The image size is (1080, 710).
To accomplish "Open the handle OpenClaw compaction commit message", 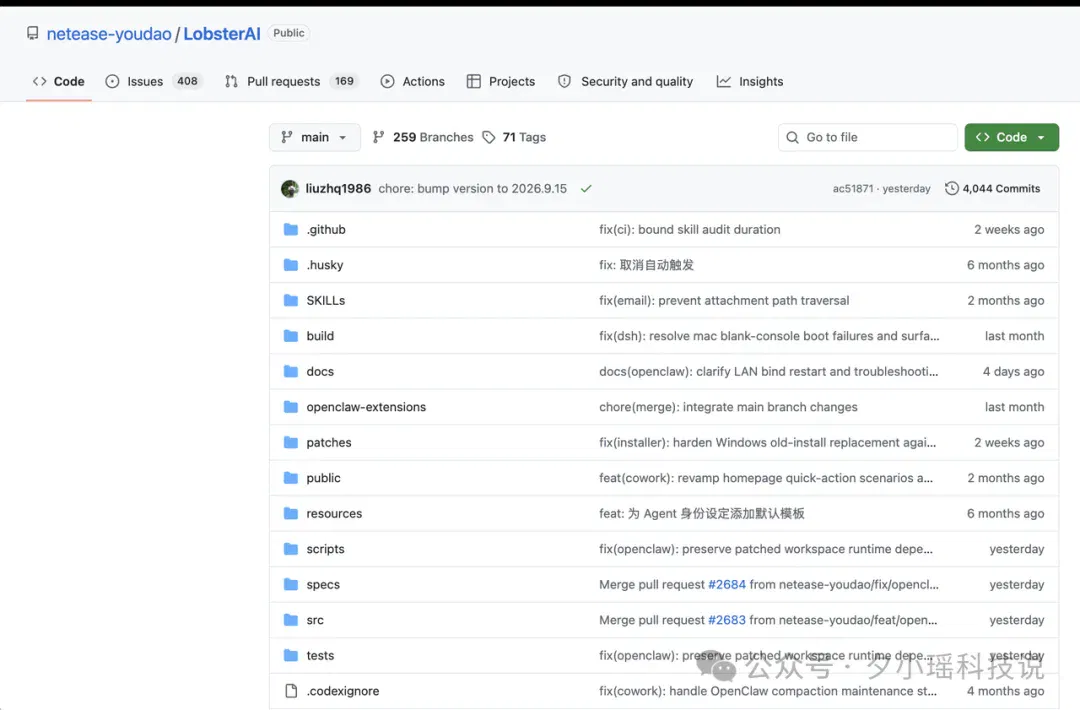I will (x=768, y=691).
